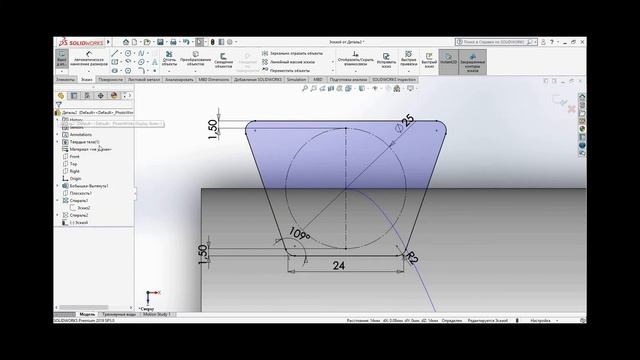Viewport: 640px width, 360px height.
Task: Expand the Спираль2 tree node
Action: pyautogui.click(x=58, y=215)
